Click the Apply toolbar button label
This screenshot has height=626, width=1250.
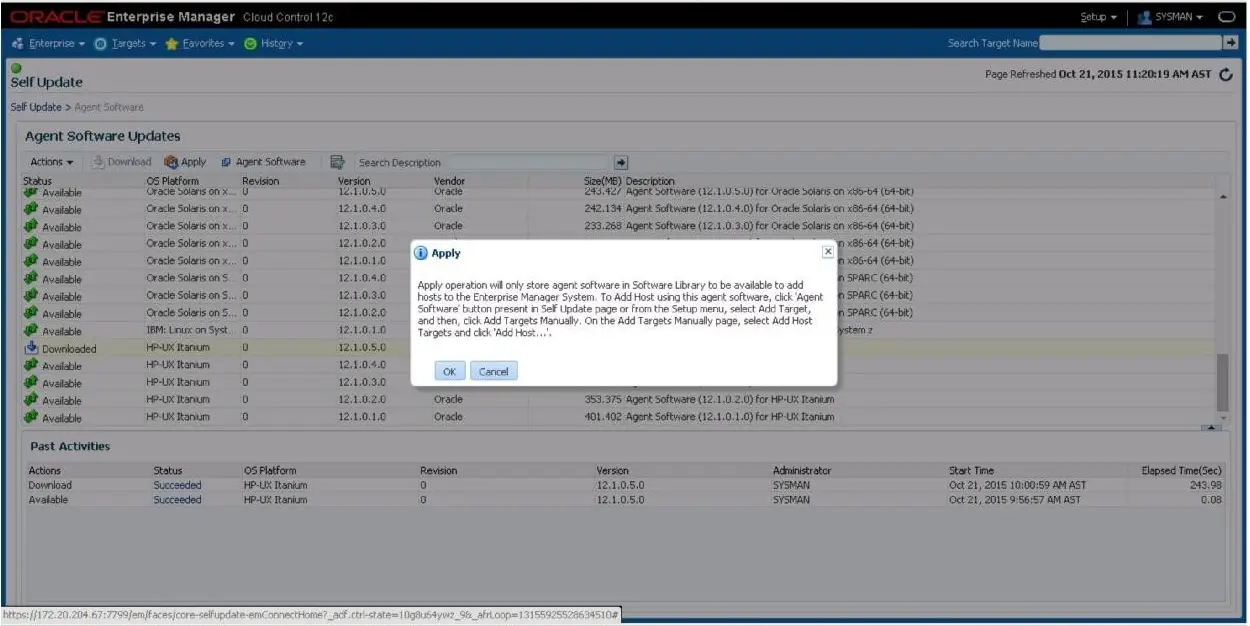coord(193,162)
